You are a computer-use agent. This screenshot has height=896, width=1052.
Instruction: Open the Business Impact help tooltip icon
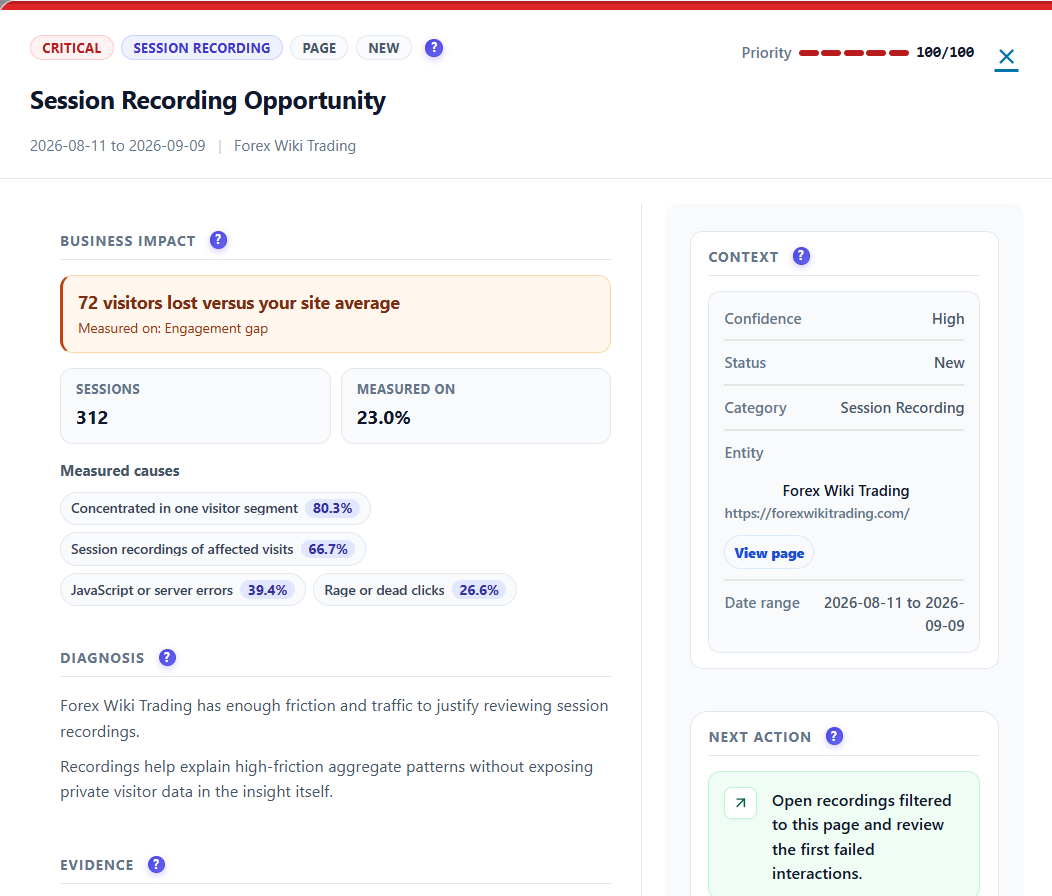tap(218, 240)
